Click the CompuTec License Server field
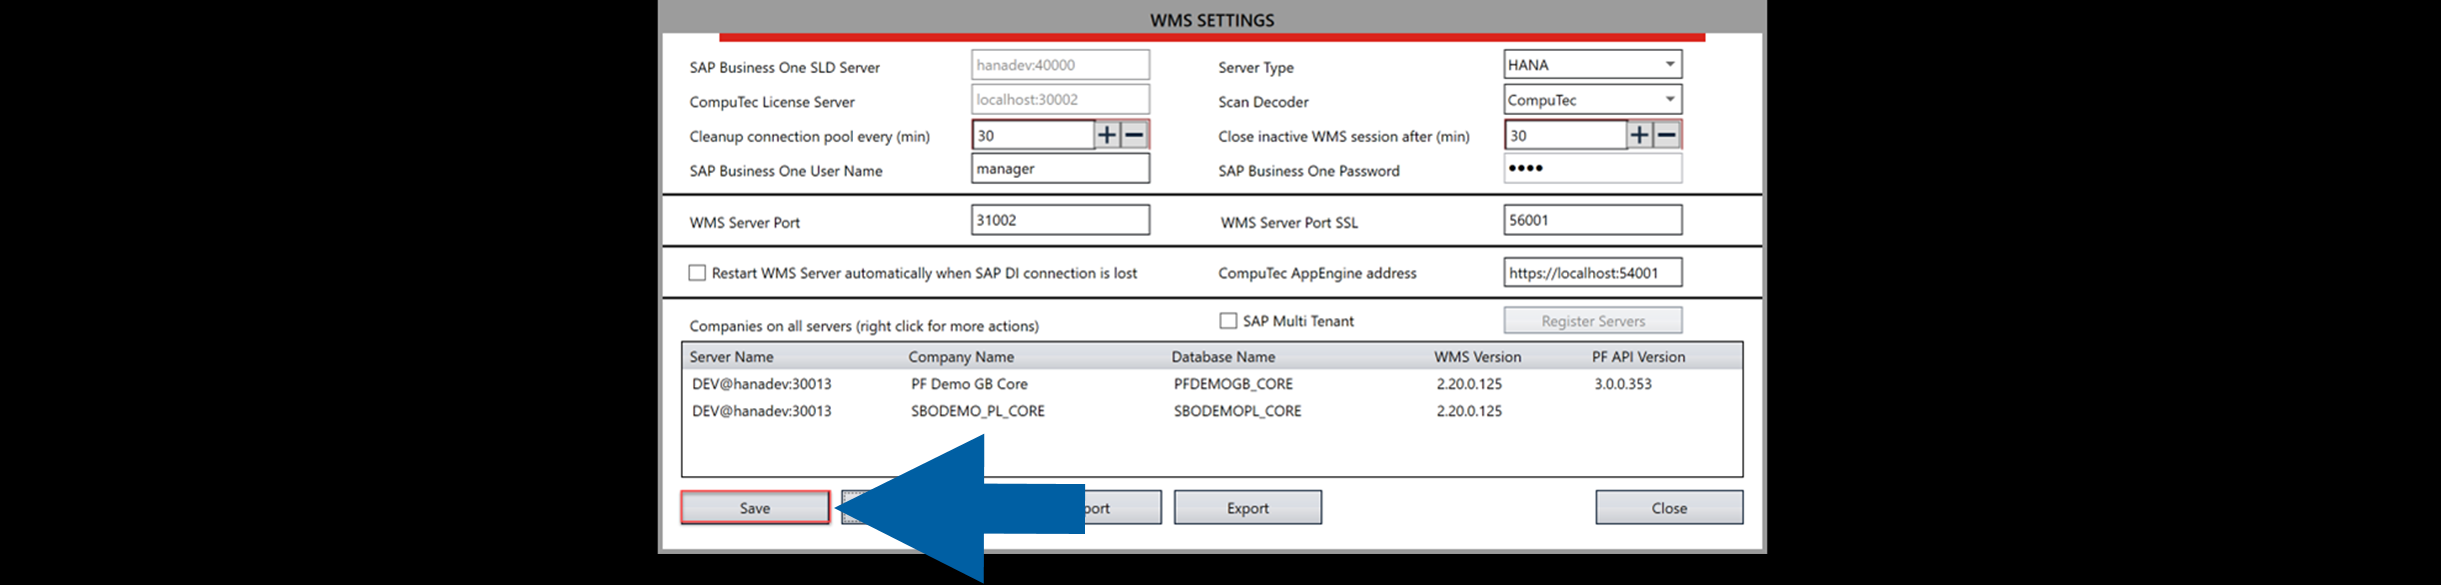Viewport: 2441px width, 585px height. (1060, 100)
